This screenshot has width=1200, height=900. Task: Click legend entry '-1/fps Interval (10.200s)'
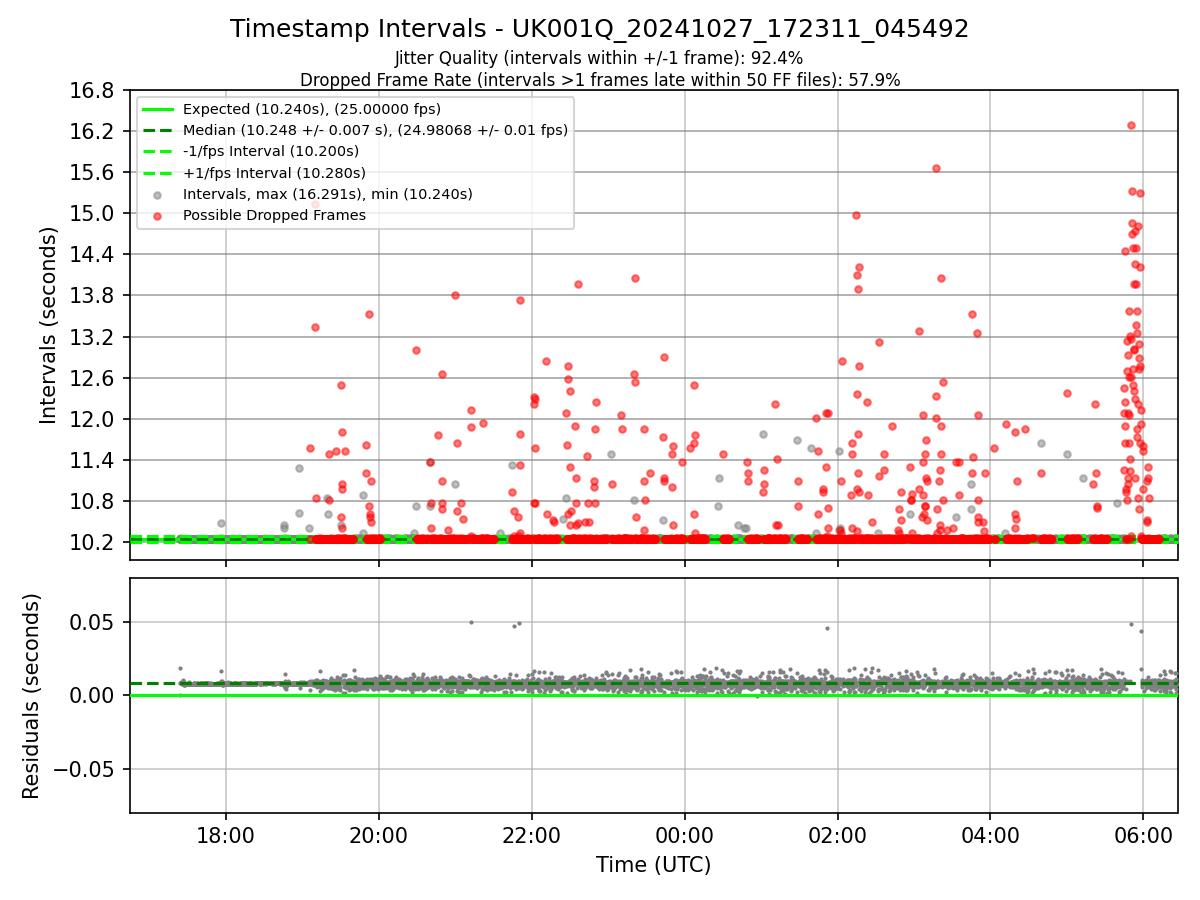point(270,151)
